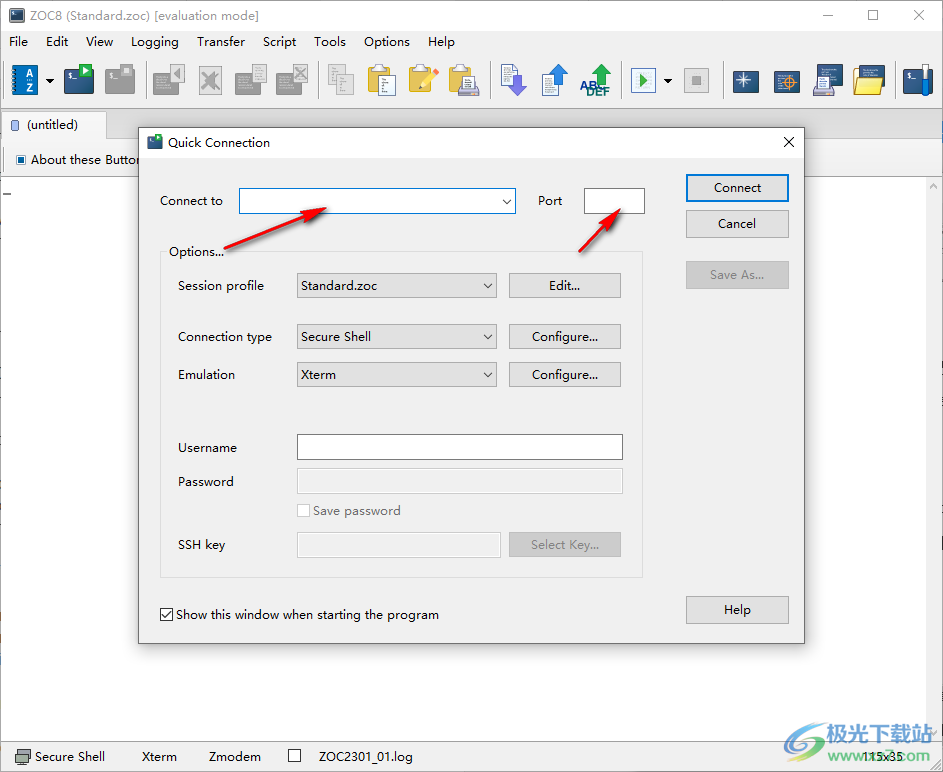Expand the host directory dropdown arrow

pyautogui.click(x=50, y=81)
